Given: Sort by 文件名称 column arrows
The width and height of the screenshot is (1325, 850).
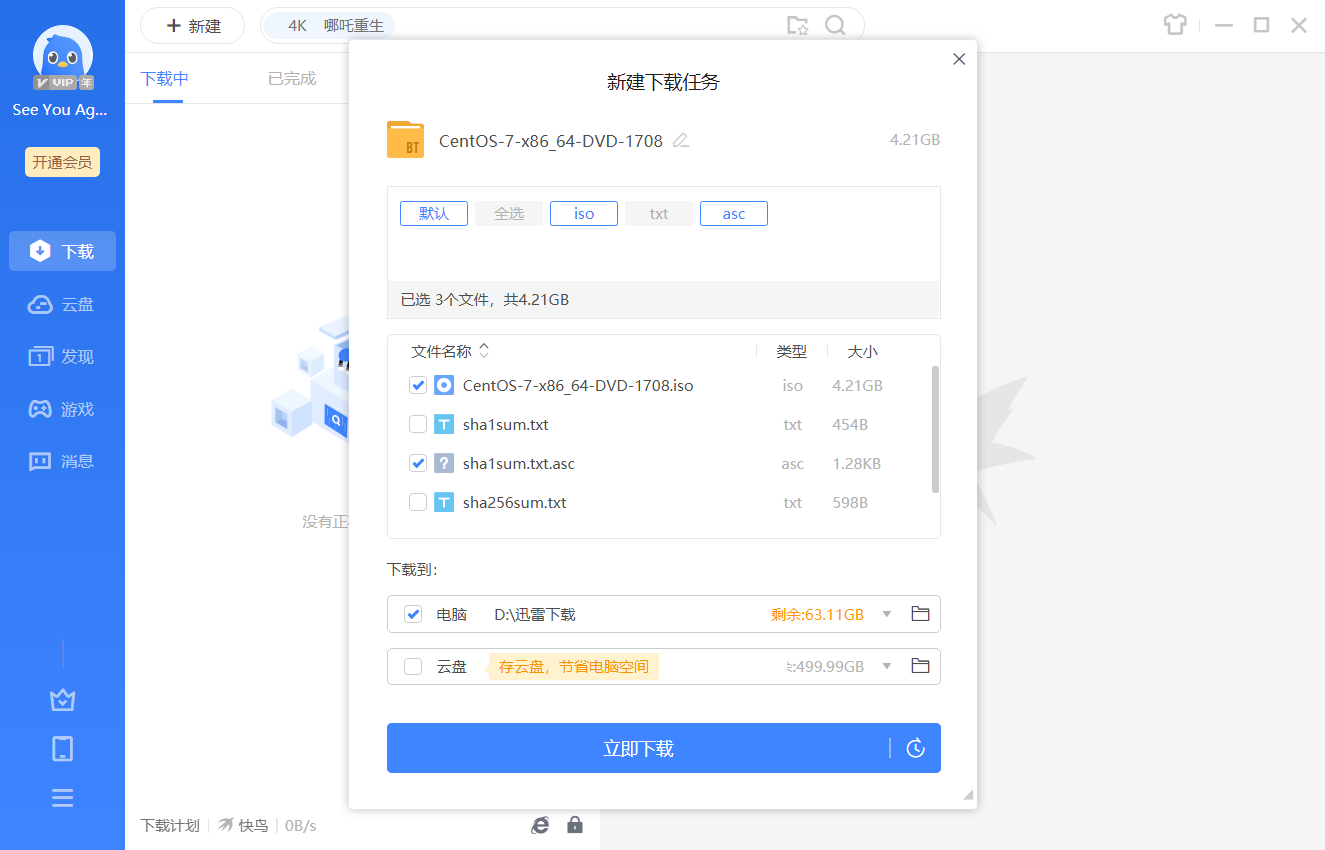Looking at the screenshot, I should pyautogui.click(x=484, y=351).
